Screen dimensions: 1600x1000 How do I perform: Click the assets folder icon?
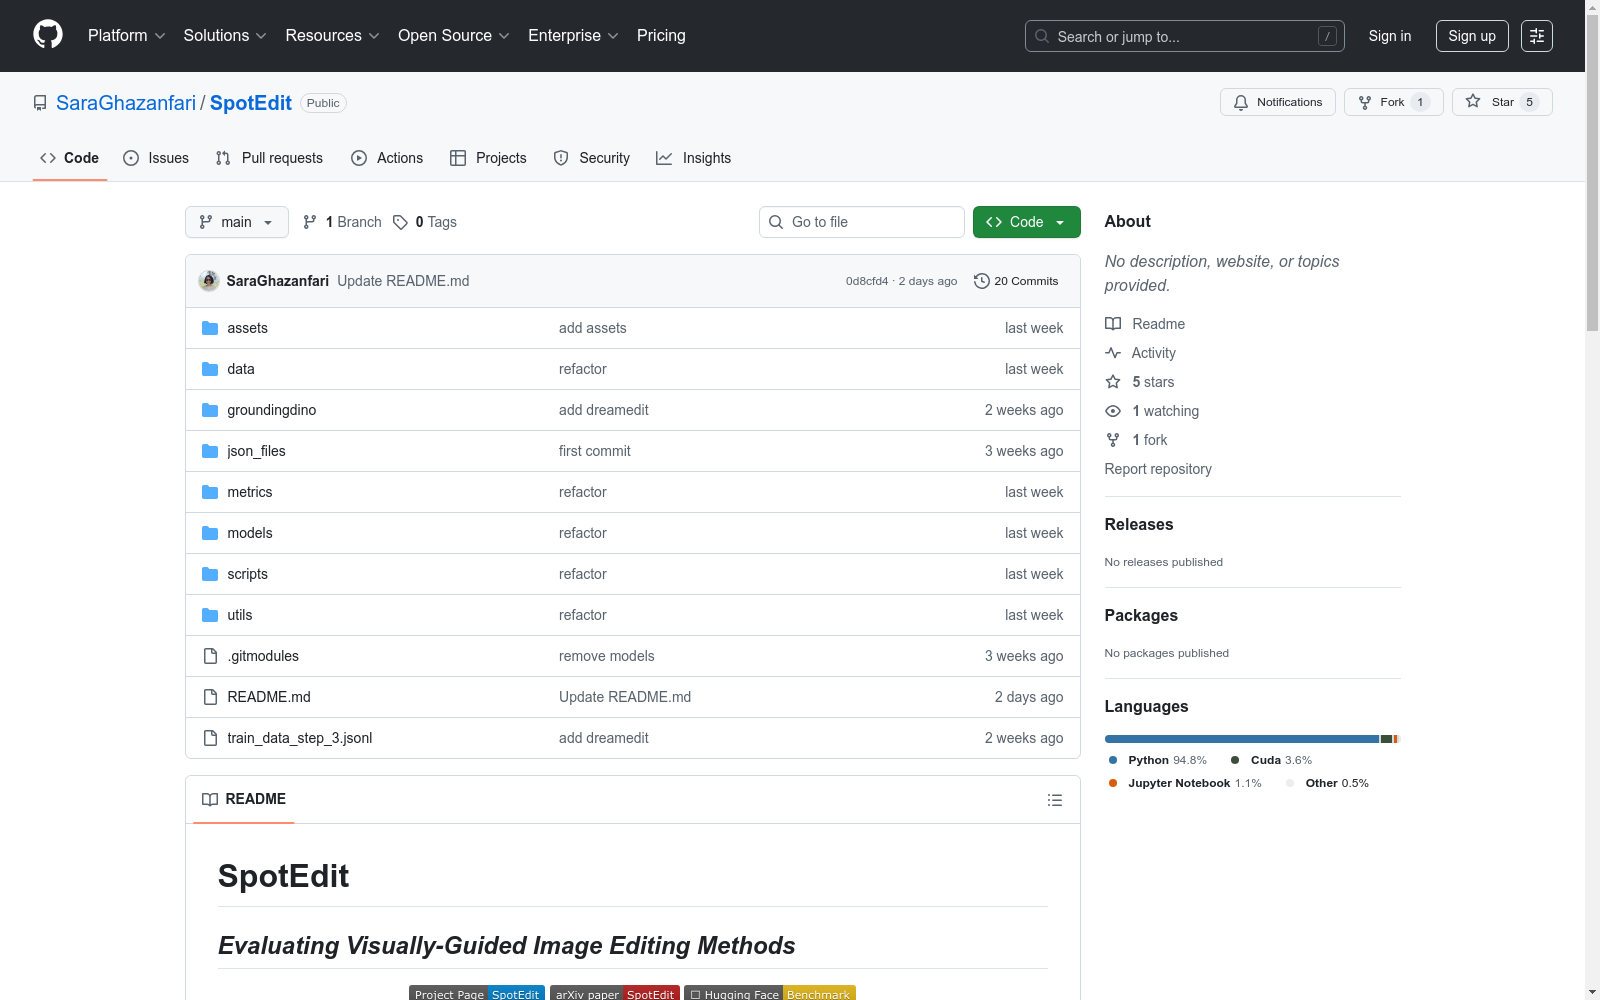[x=210, y=328]
